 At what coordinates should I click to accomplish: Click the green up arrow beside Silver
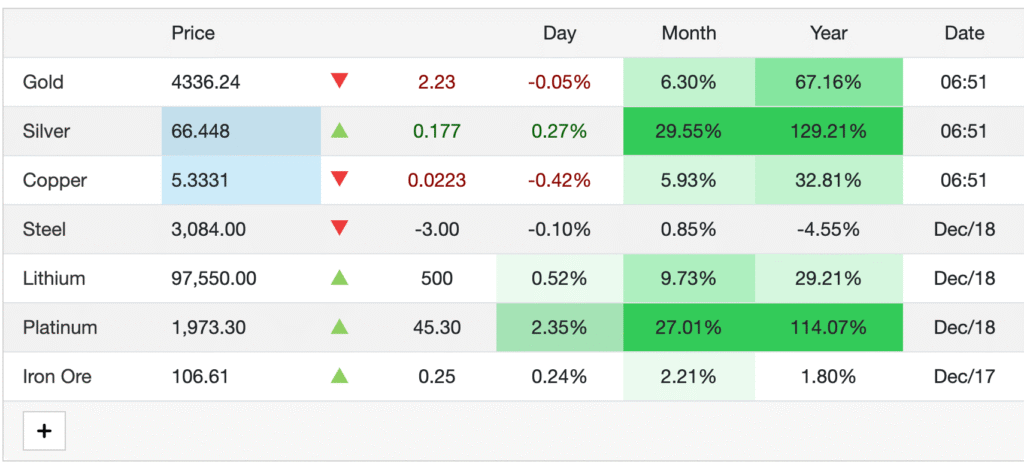point(340,131)
